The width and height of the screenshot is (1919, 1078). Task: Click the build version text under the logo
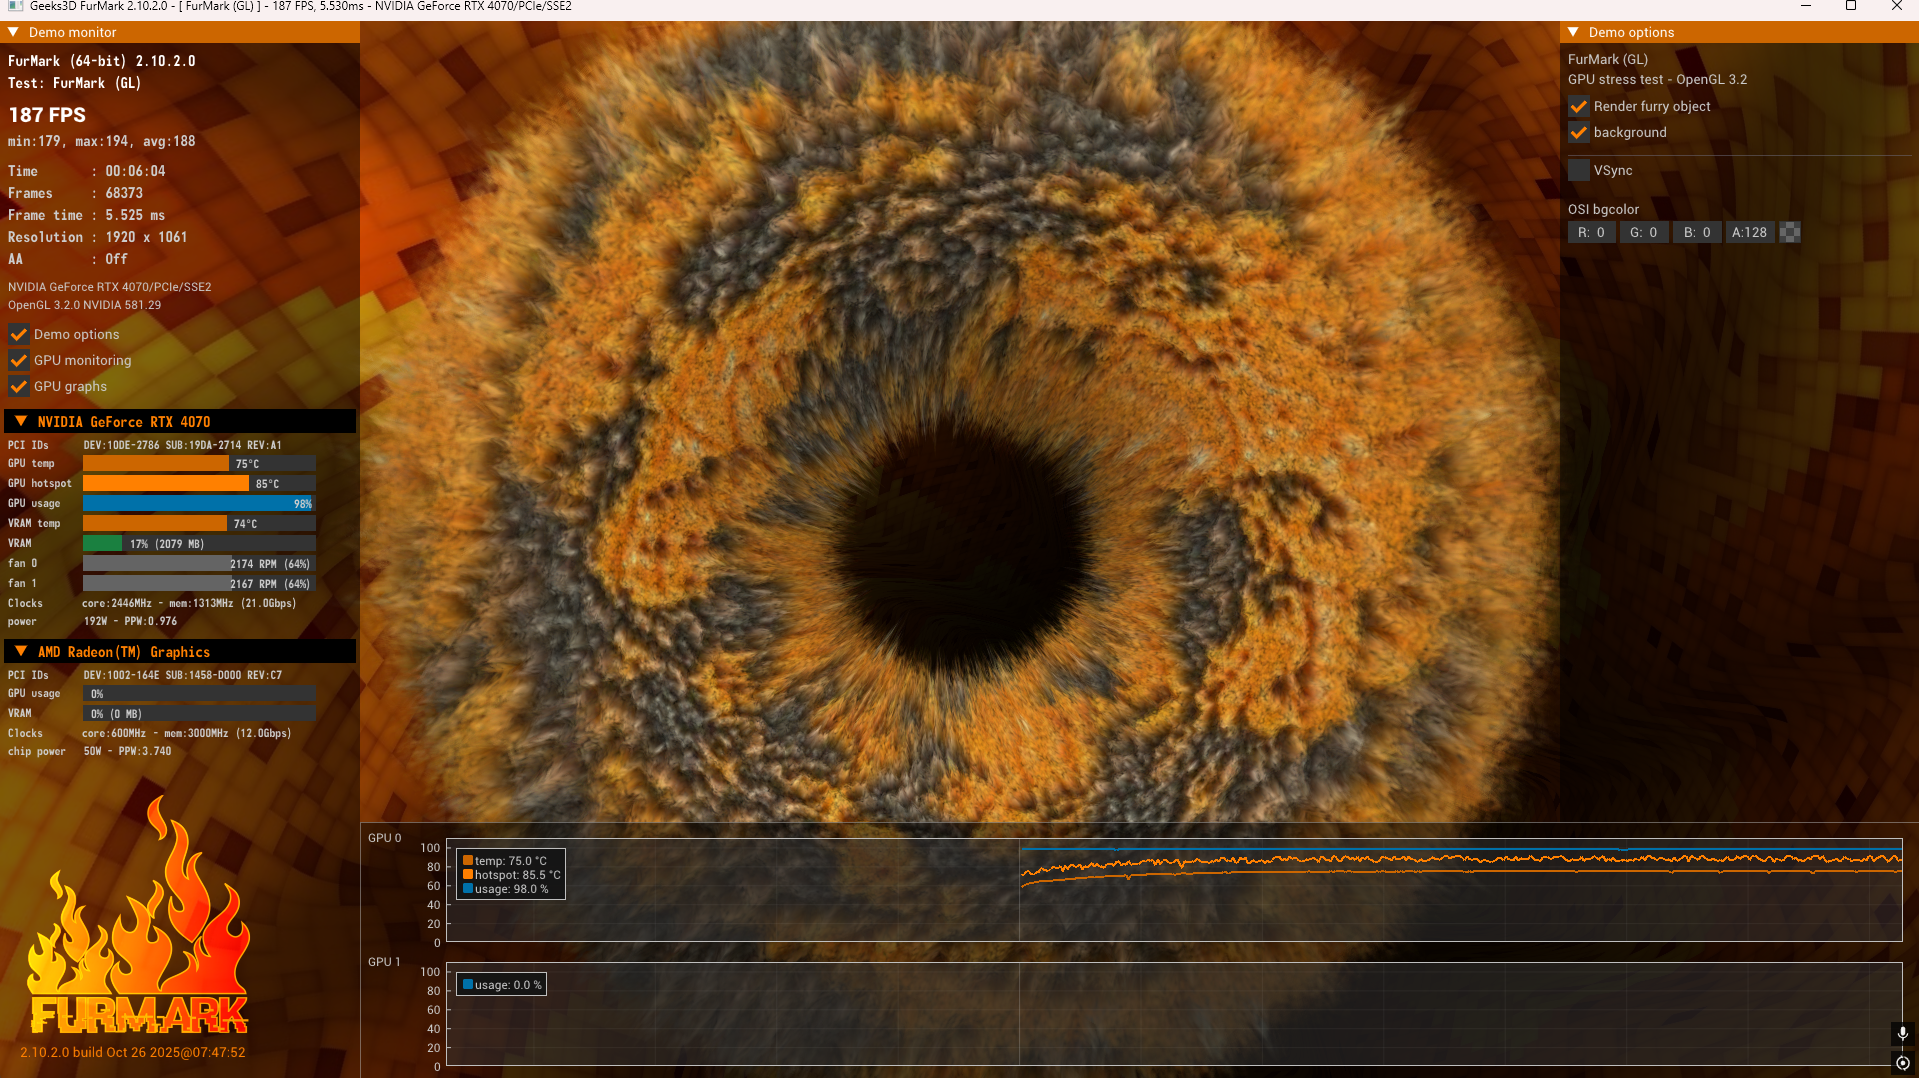pos(133,1052)
